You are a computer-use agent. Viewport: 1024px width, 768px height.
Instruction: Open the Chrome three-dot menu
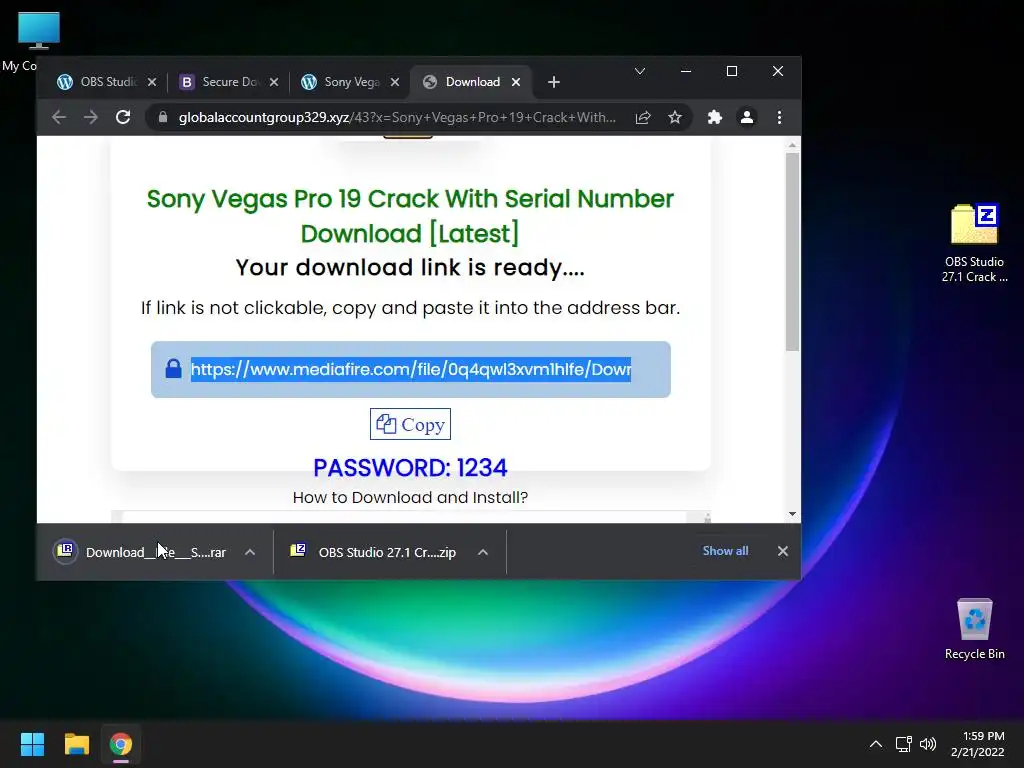[779, 118]
